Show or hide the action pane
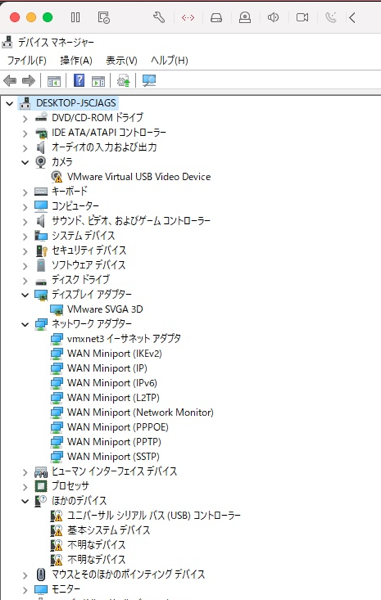This screenshot has height=600, width=381. (98, 81)
